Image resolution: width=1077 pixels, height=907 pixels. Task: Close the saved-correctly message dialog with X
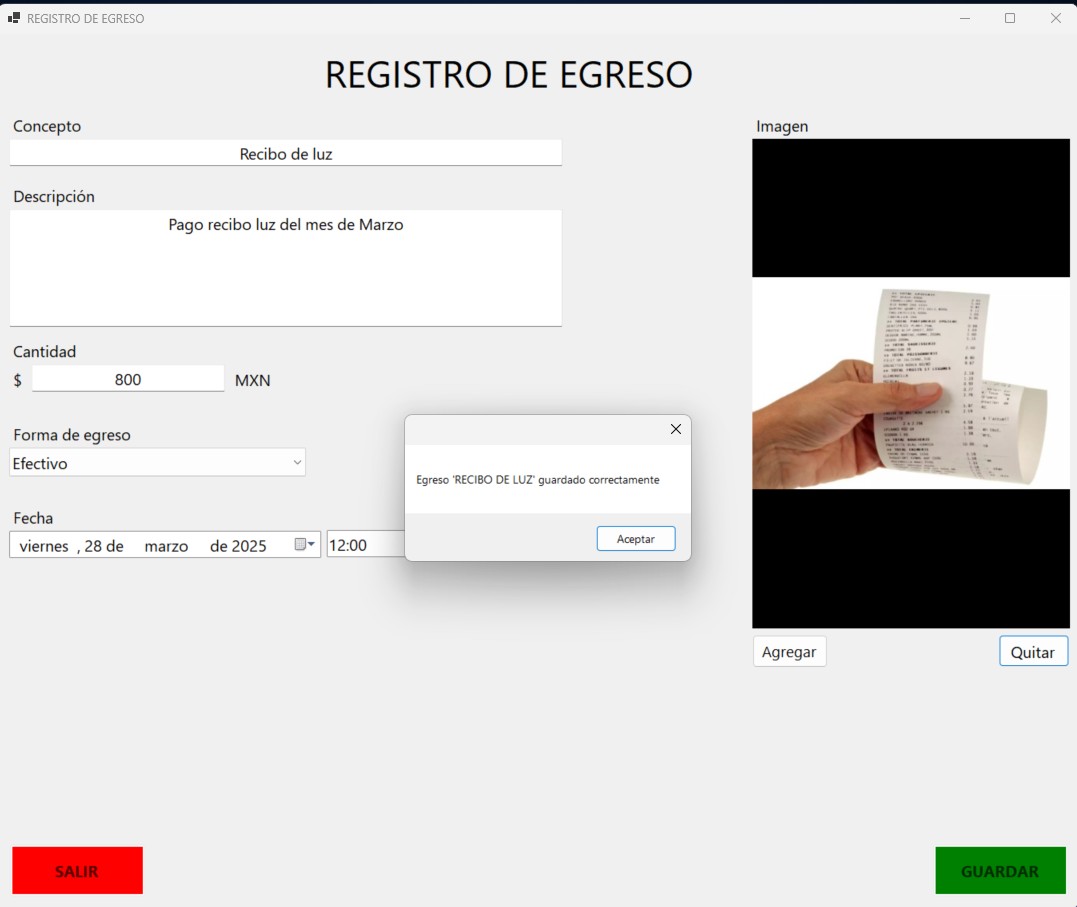coord(675,429)
